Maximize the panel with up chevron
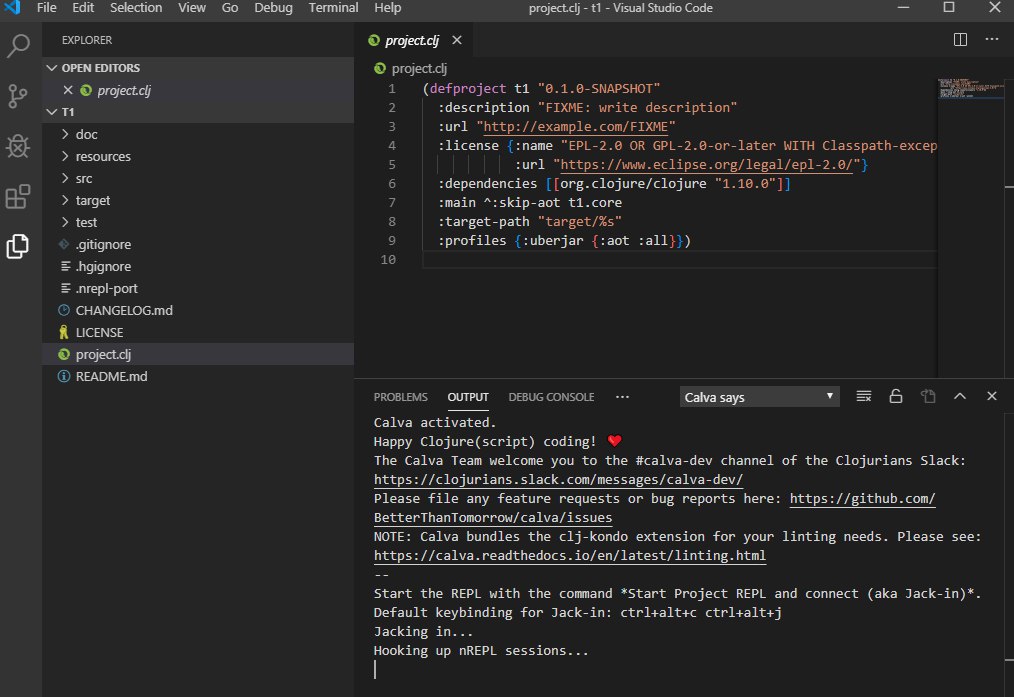 [x=960, y=396]
